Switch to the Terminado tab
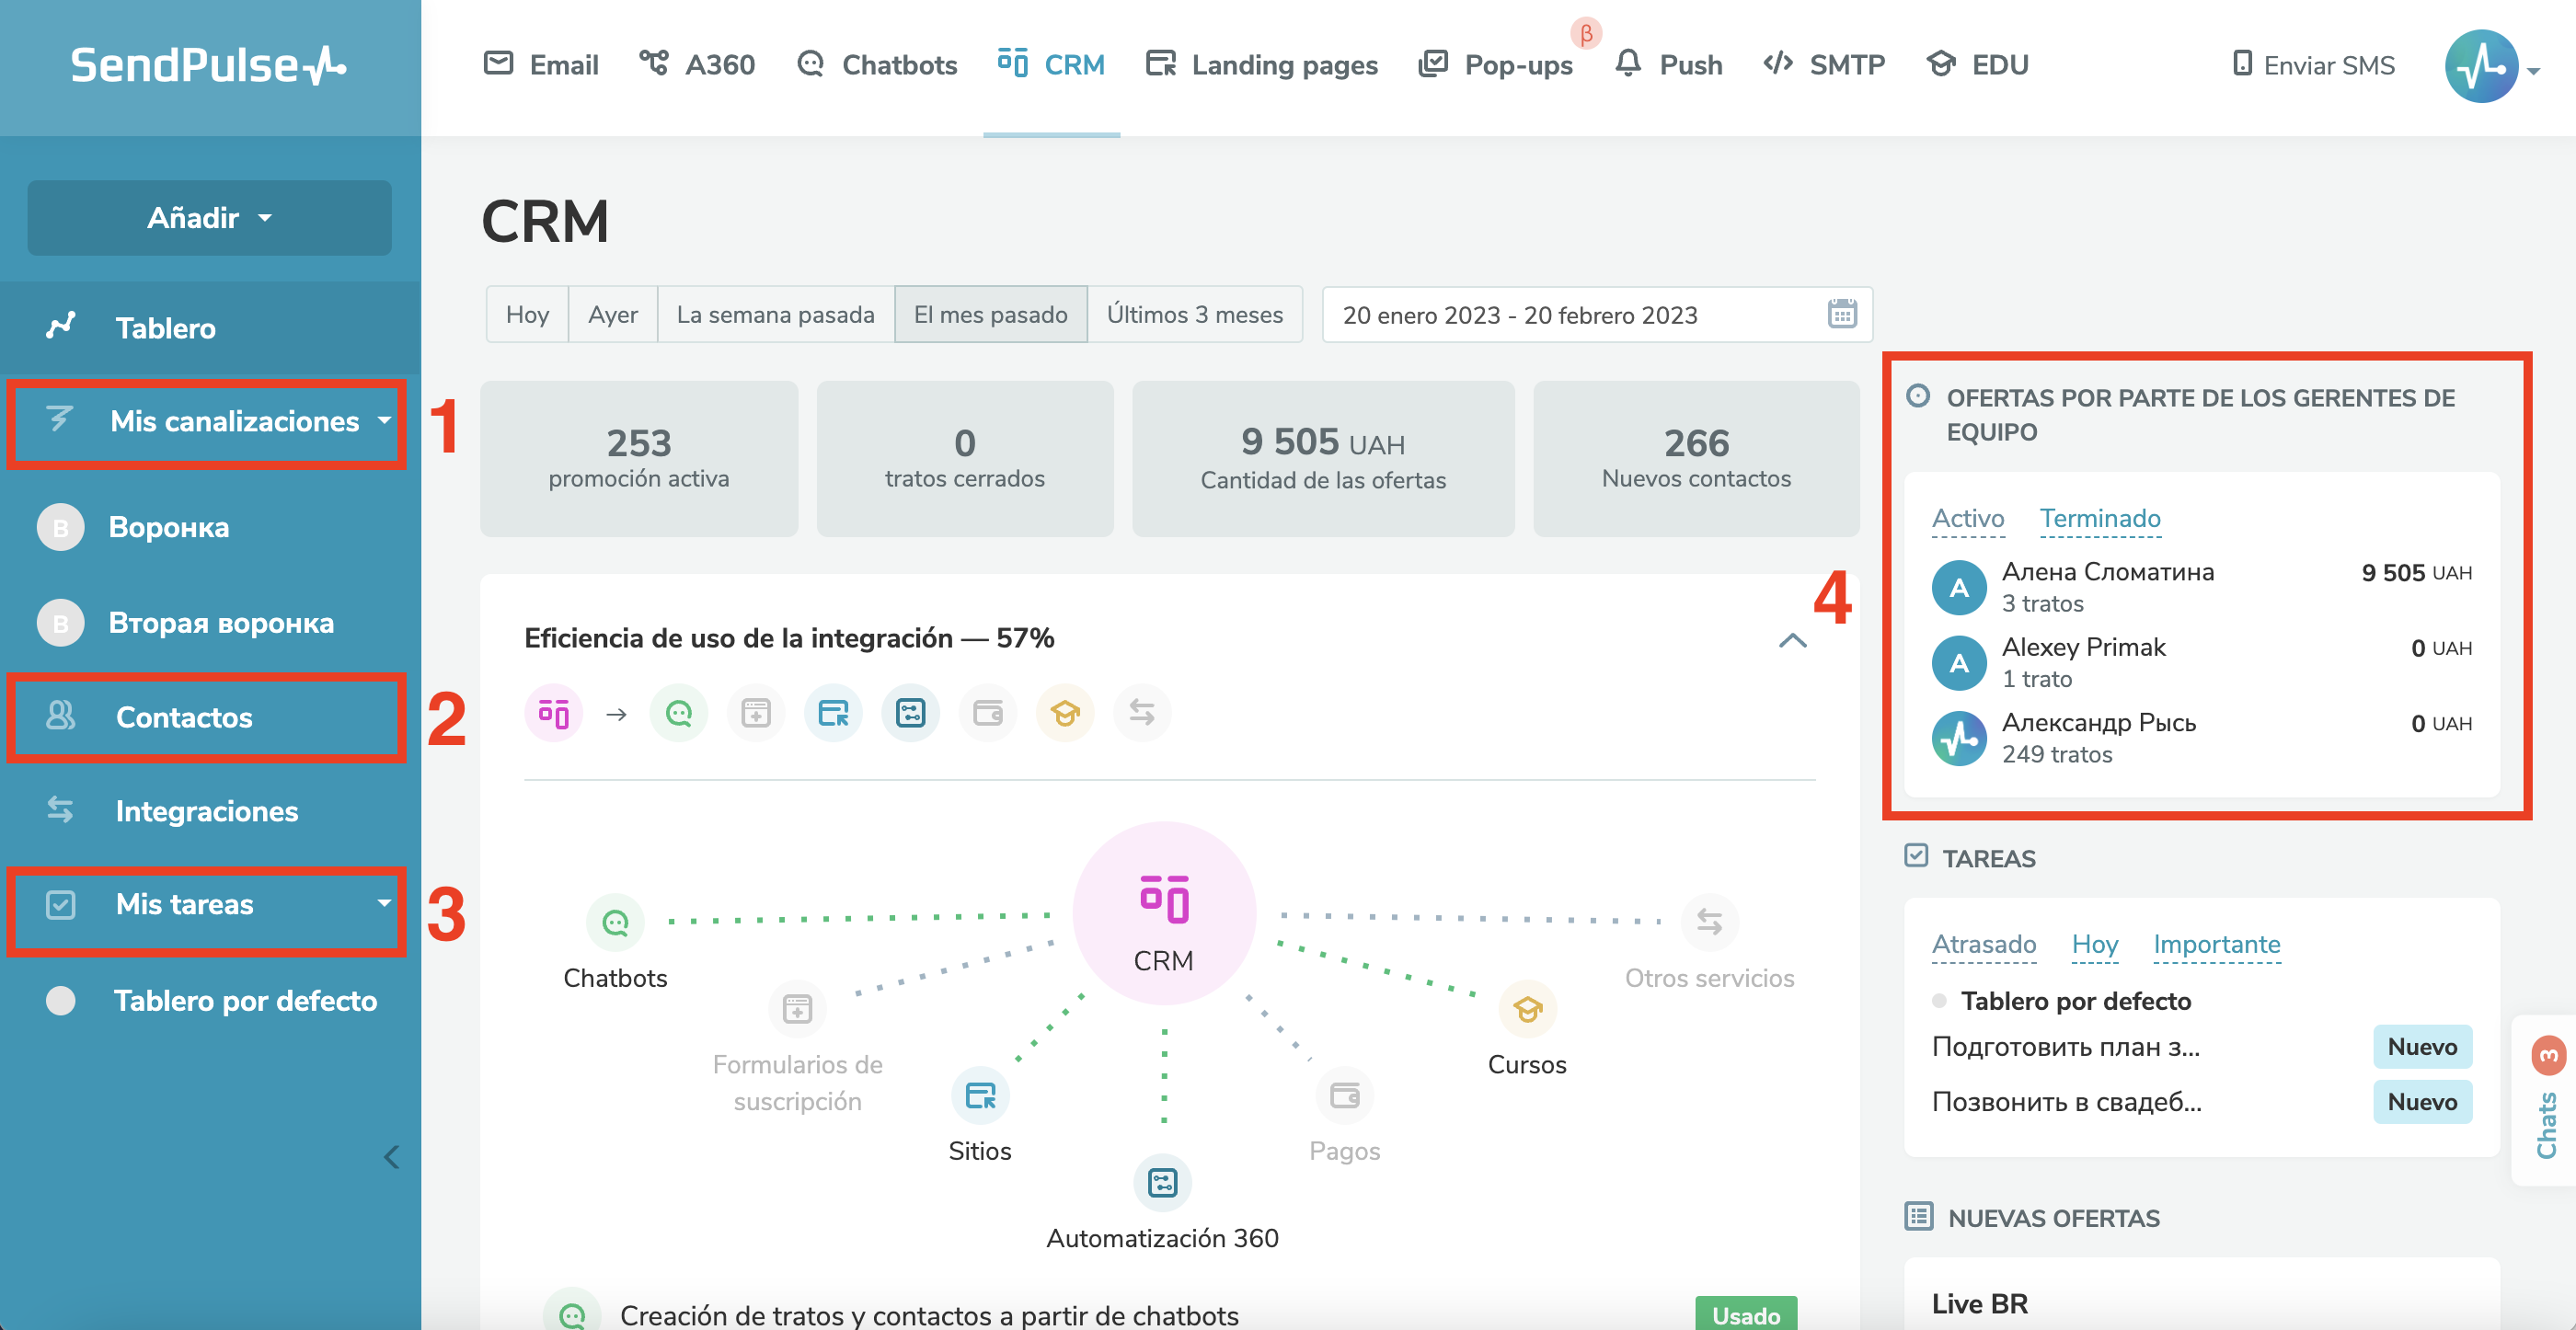 click(x=2101, y=518)
